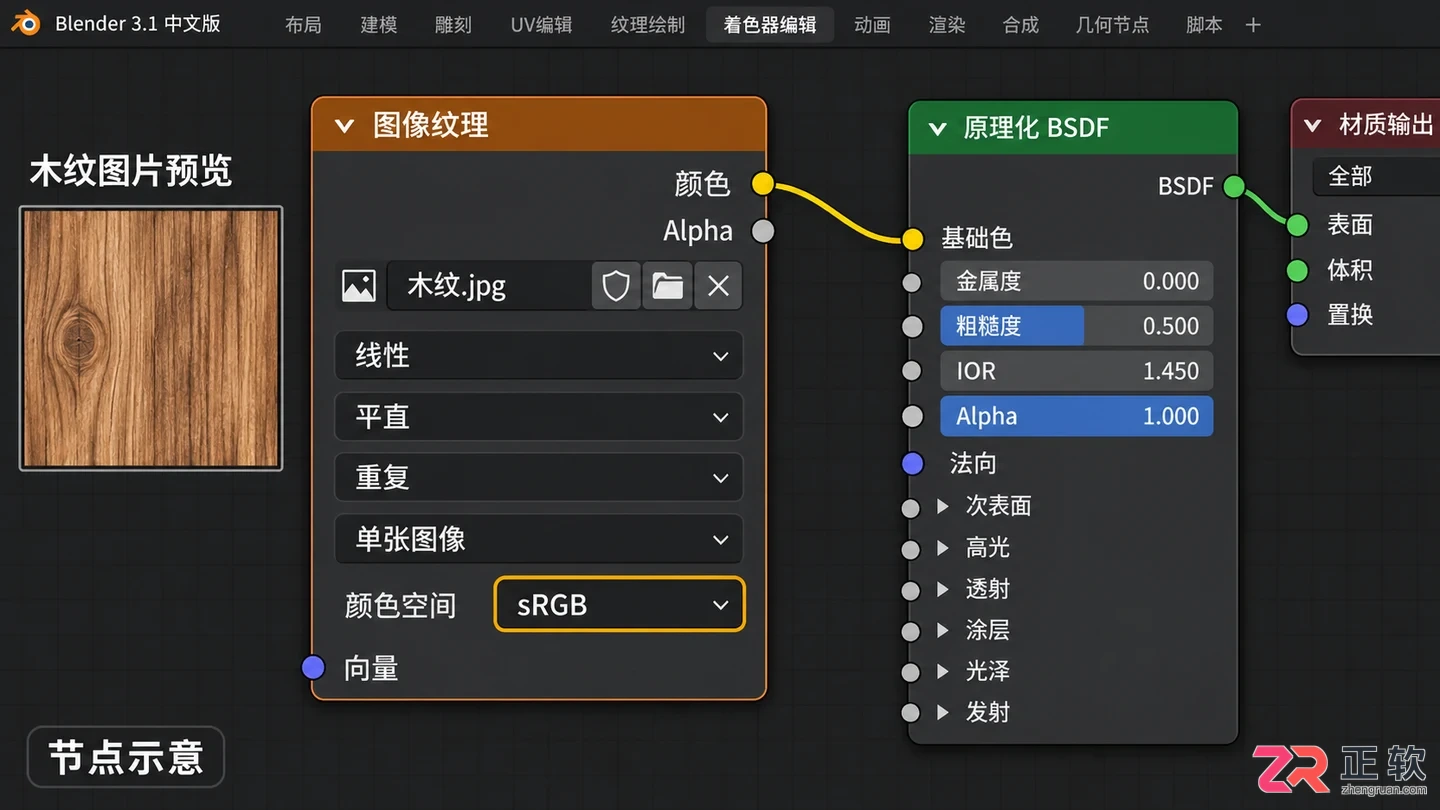Collapse the 原理化 BSDF node
This screenshot has height=810, width=1440.
pos(937,128)
